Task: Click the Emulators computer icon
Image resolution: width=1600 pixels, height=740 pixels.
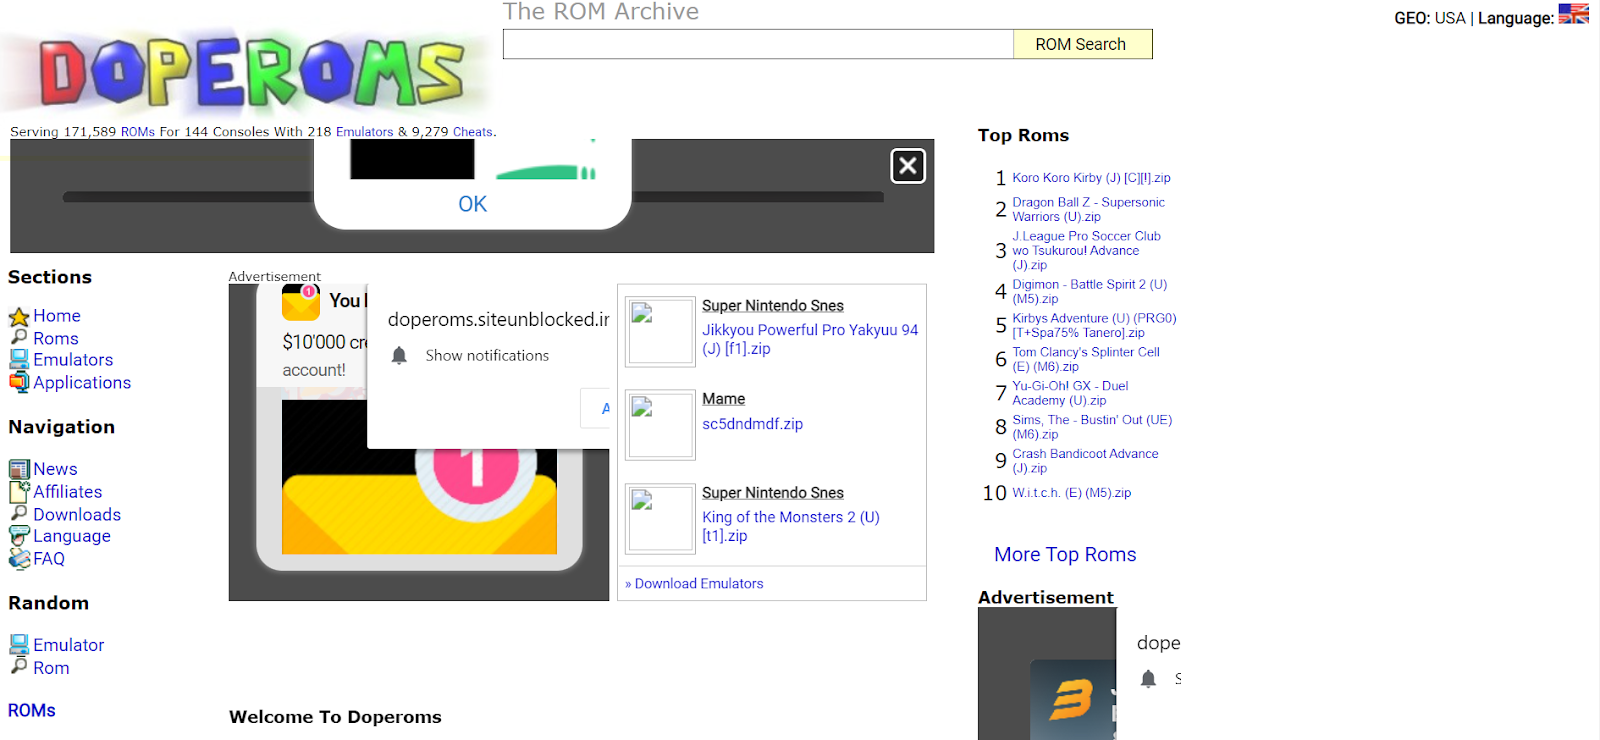Action: 19,360
